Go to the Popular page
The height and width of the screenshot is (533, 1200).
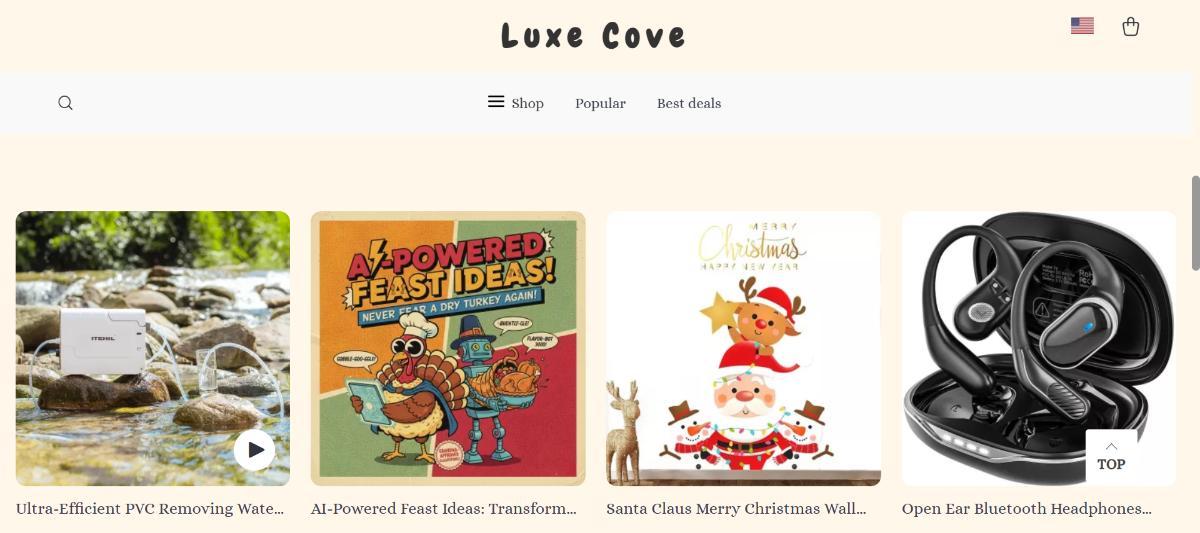pos(600,103)
